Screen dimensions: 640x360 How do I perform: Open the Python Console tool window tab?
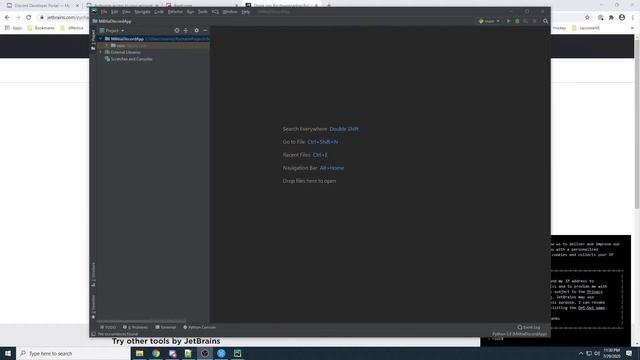[200, 327]
